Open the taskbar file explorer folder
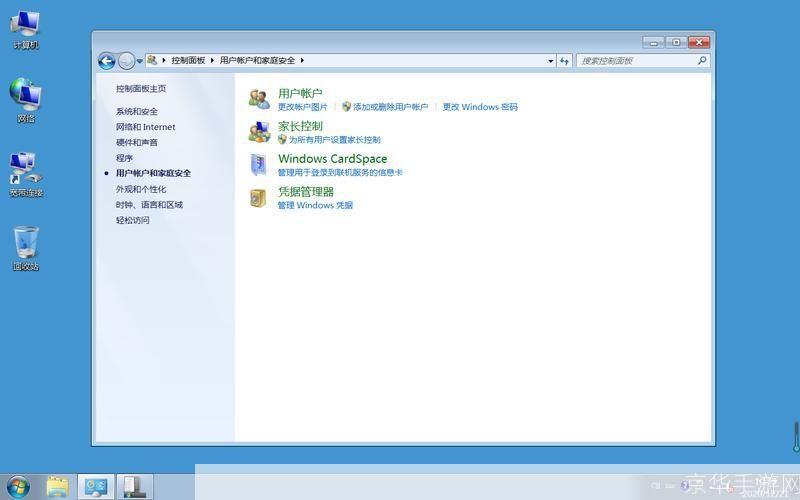Screen dimensions: 800x500 coord(58,487)
